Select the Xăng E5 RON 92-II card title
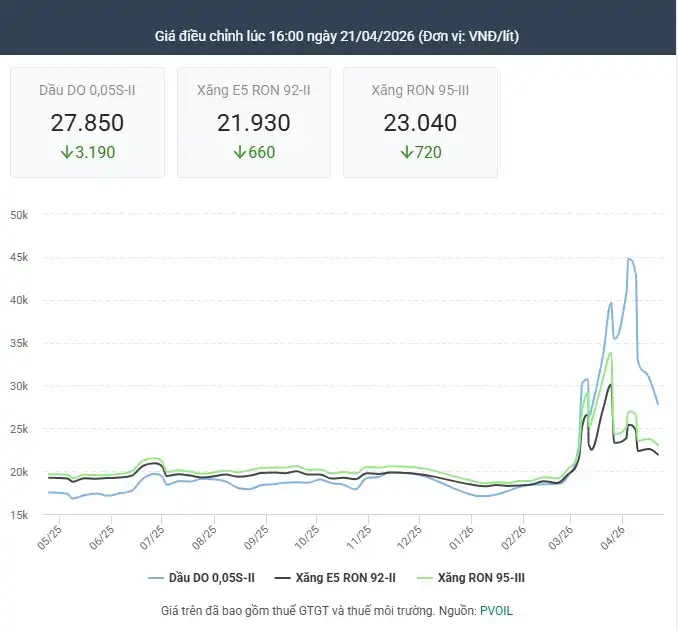Image resolution: width=678 pixels, height=631 pixels. pos(254,90)
